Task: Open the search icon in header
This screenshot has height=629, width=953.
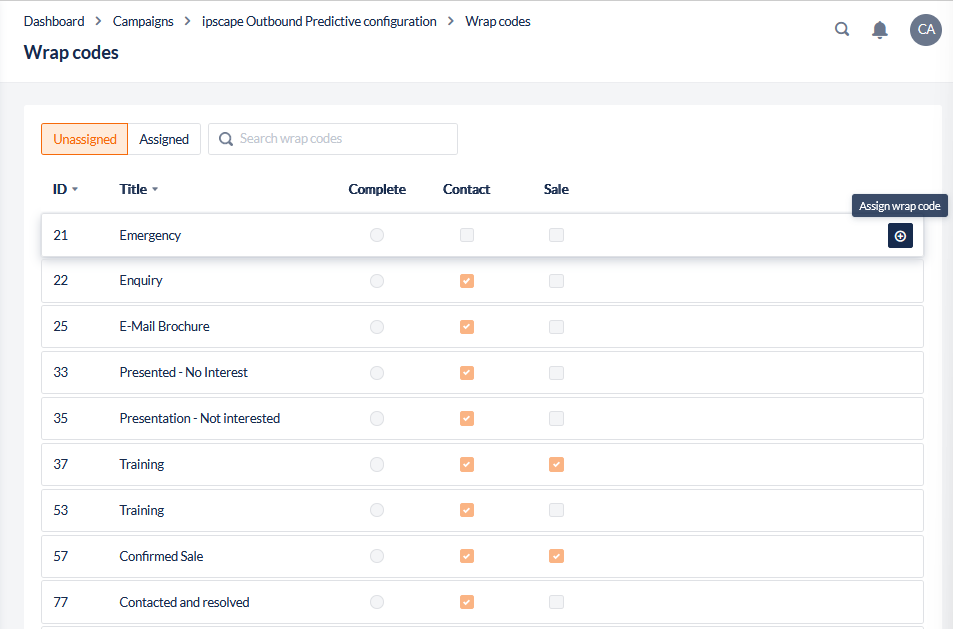Action: point(842,30)
